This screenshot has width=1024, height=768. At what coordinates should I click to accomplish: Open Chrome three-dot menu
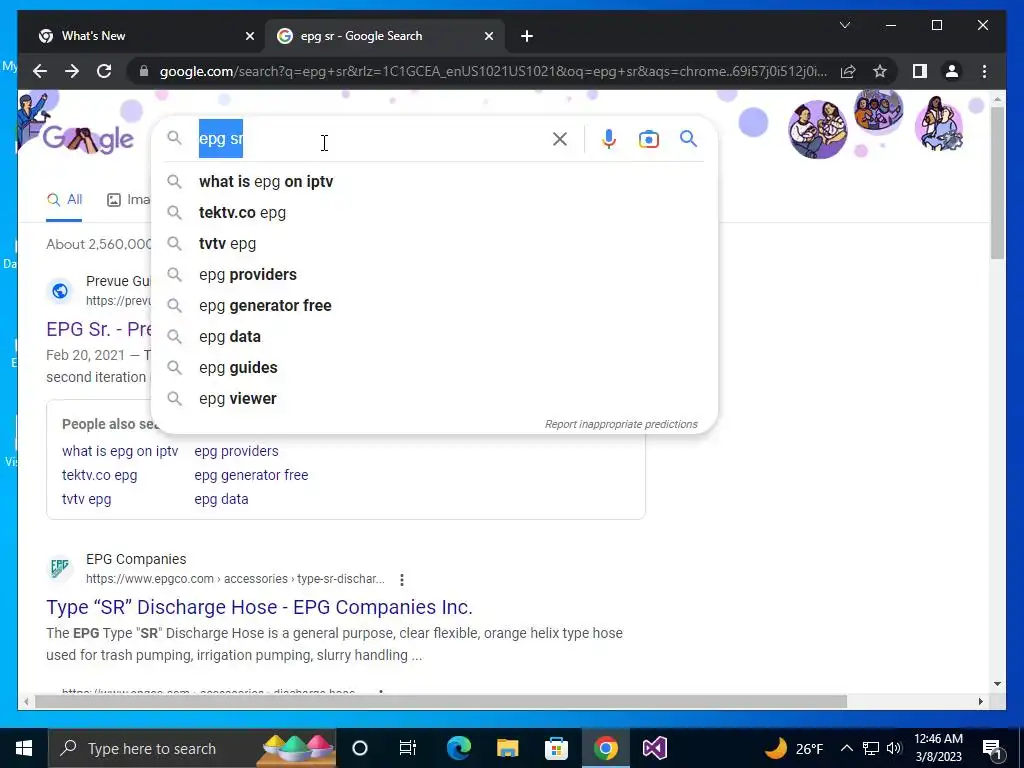coord(984,71)
